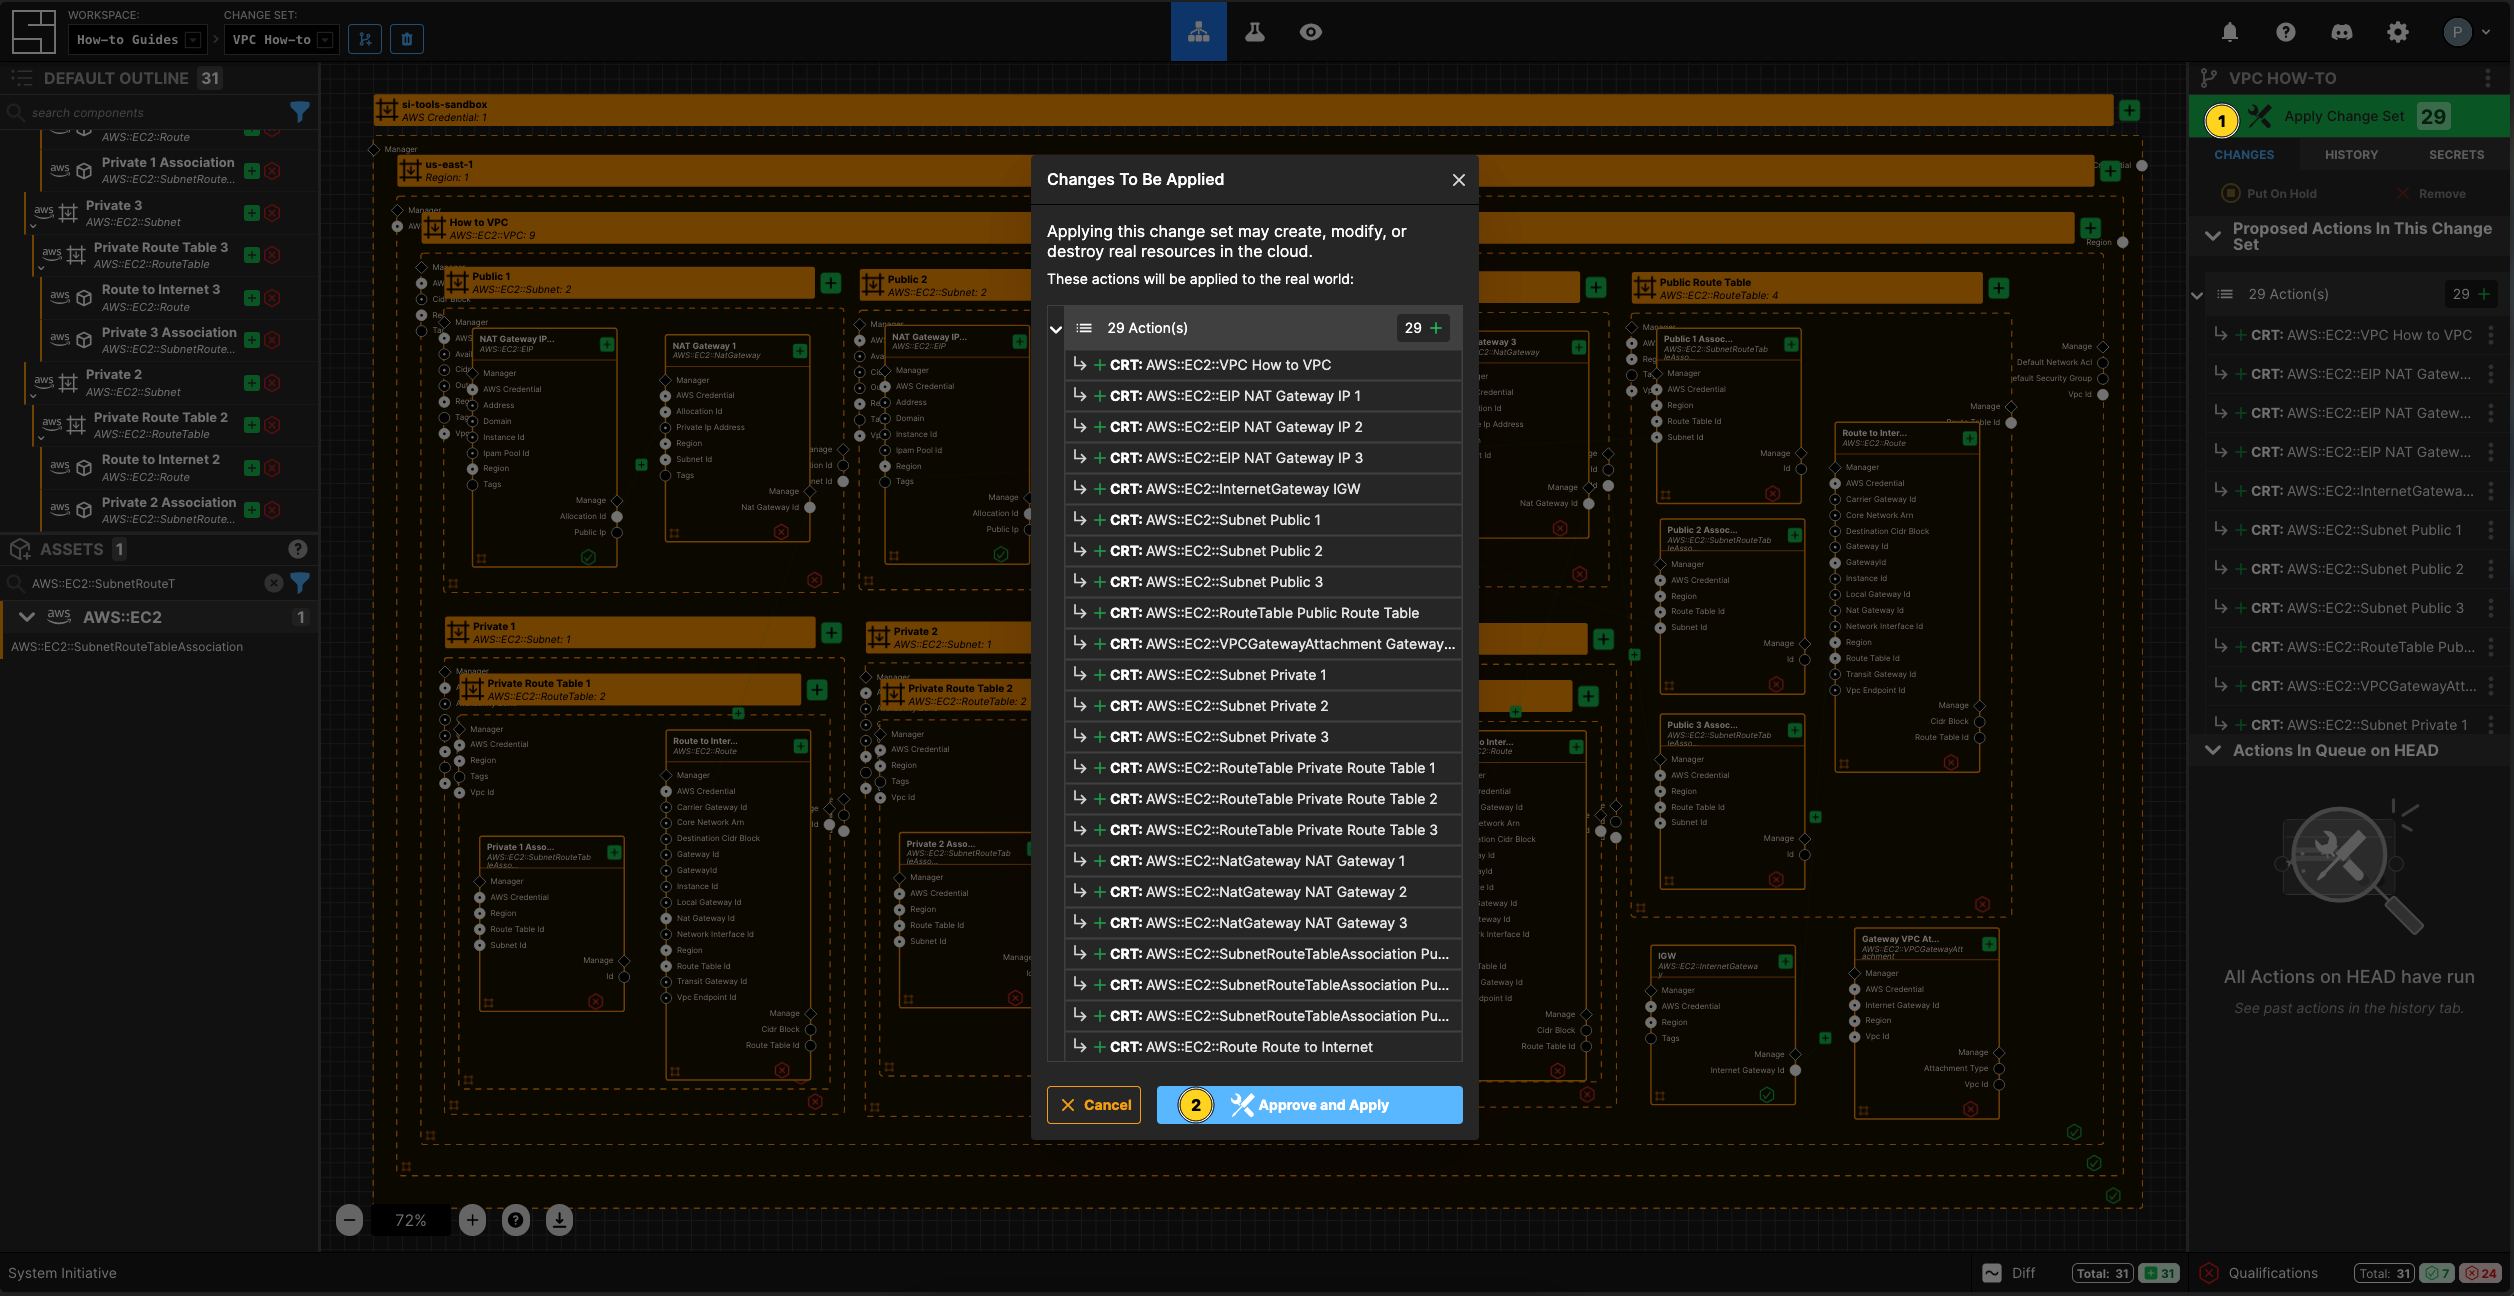2514x1296 pixels.
Task: Click the 72% zoom level field
Action: point(410,1220)
